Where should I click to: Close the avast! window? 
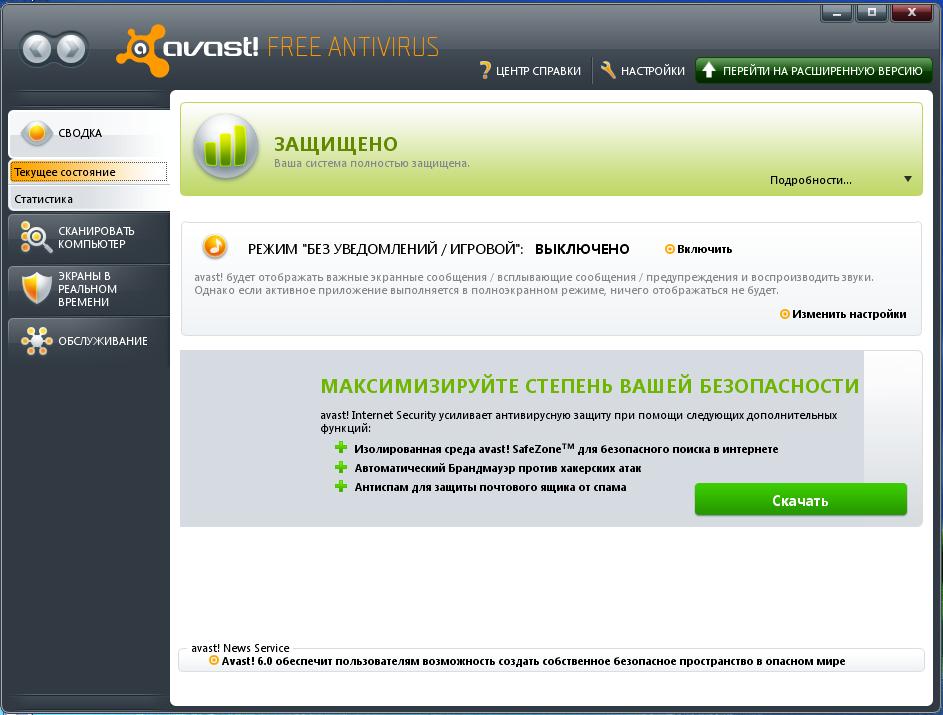[x=912, y=12]
